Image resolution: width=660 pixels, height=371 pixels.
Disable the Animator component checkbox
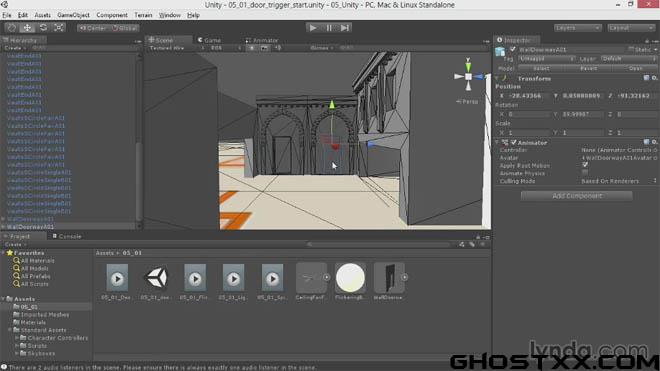[514, 142]
